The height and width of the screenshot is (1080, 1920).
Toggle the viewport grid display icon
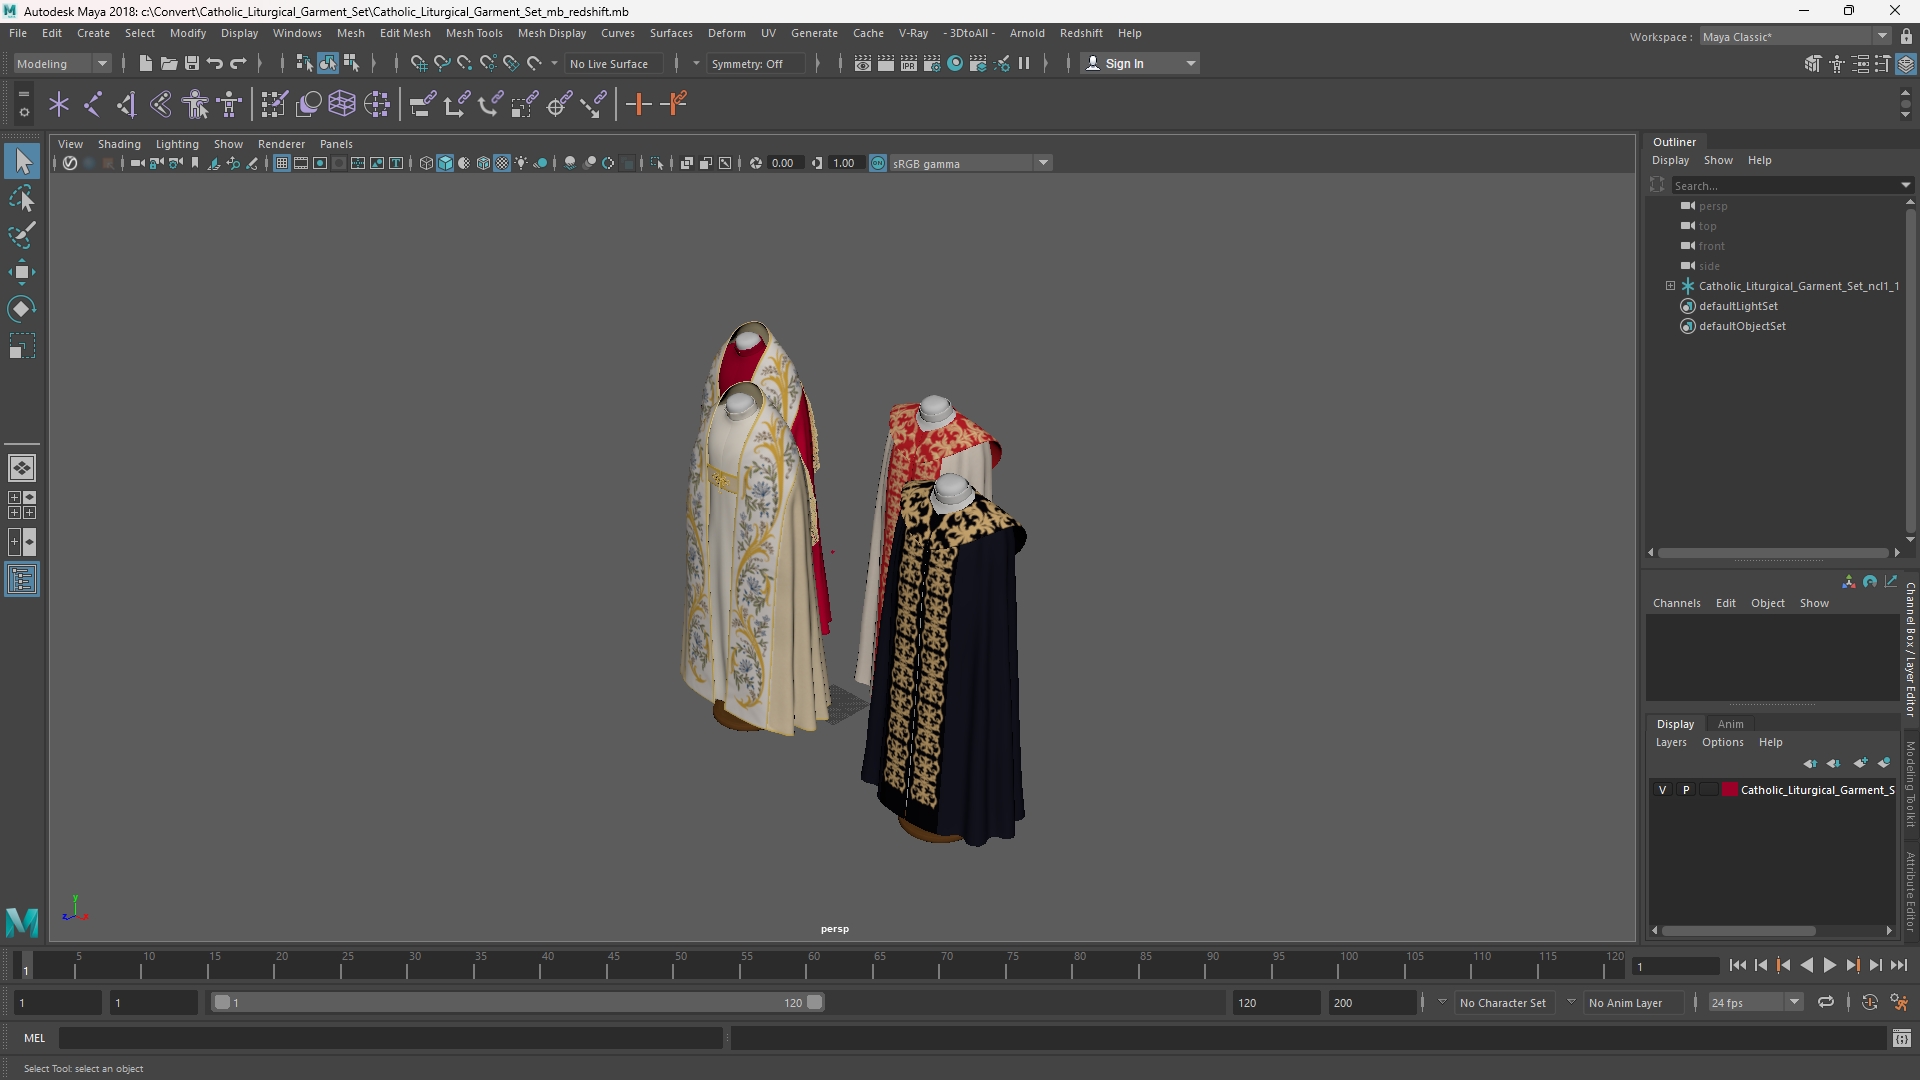[282, 163]
